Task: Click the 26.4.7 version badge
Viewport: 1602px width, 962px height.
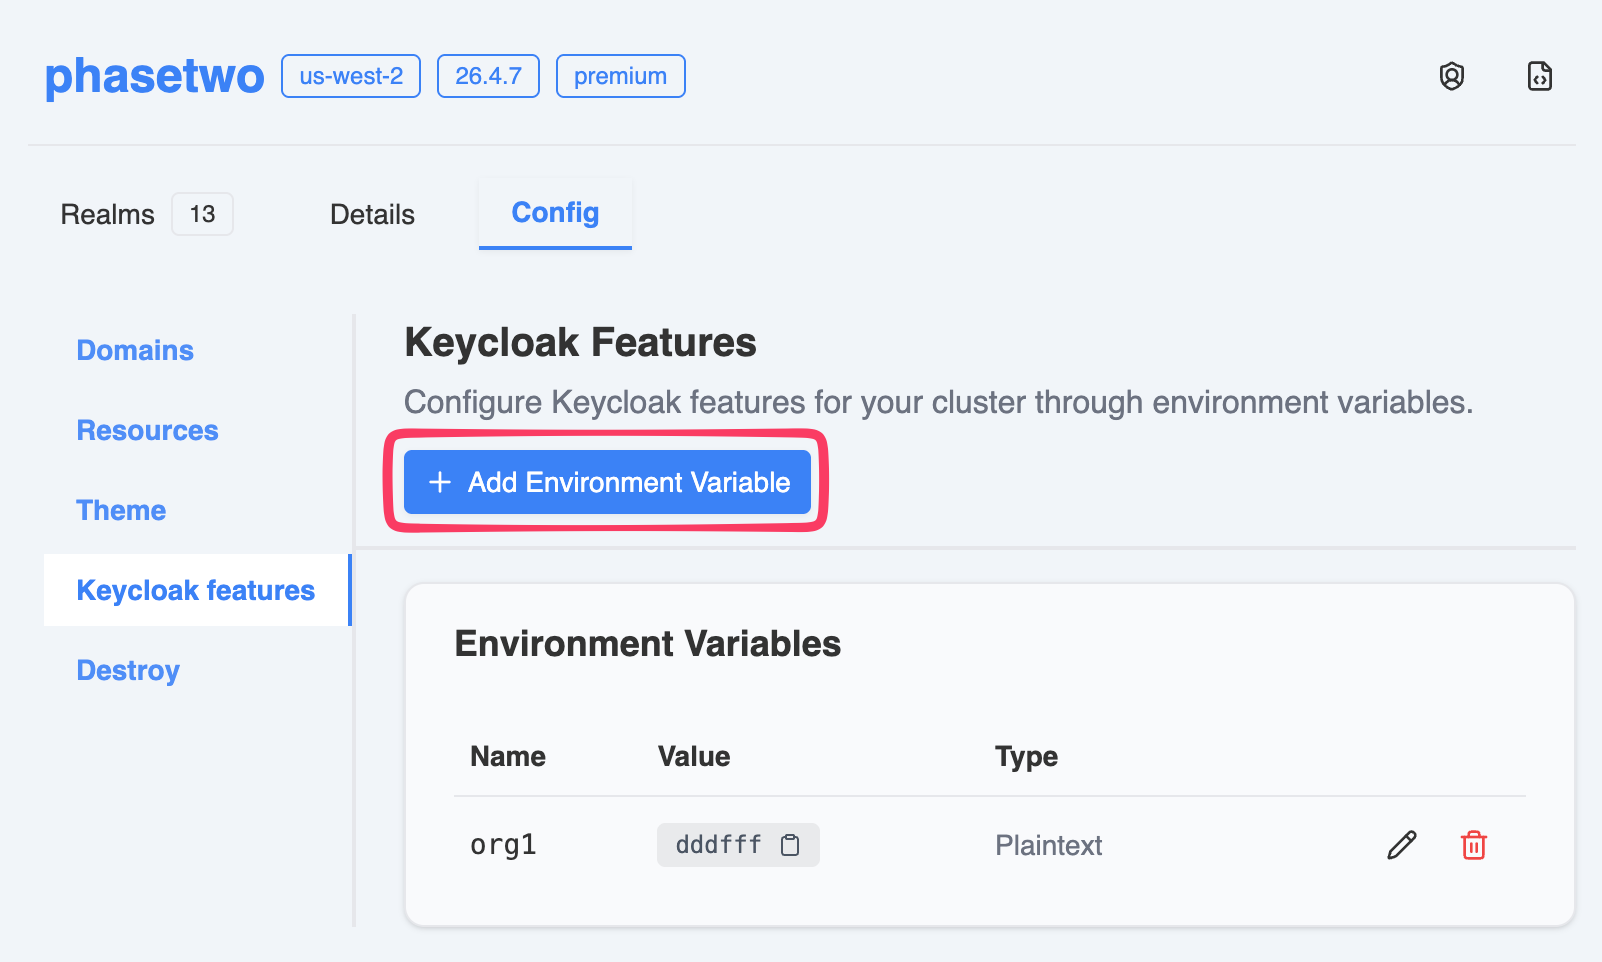Action: [488, 75]
